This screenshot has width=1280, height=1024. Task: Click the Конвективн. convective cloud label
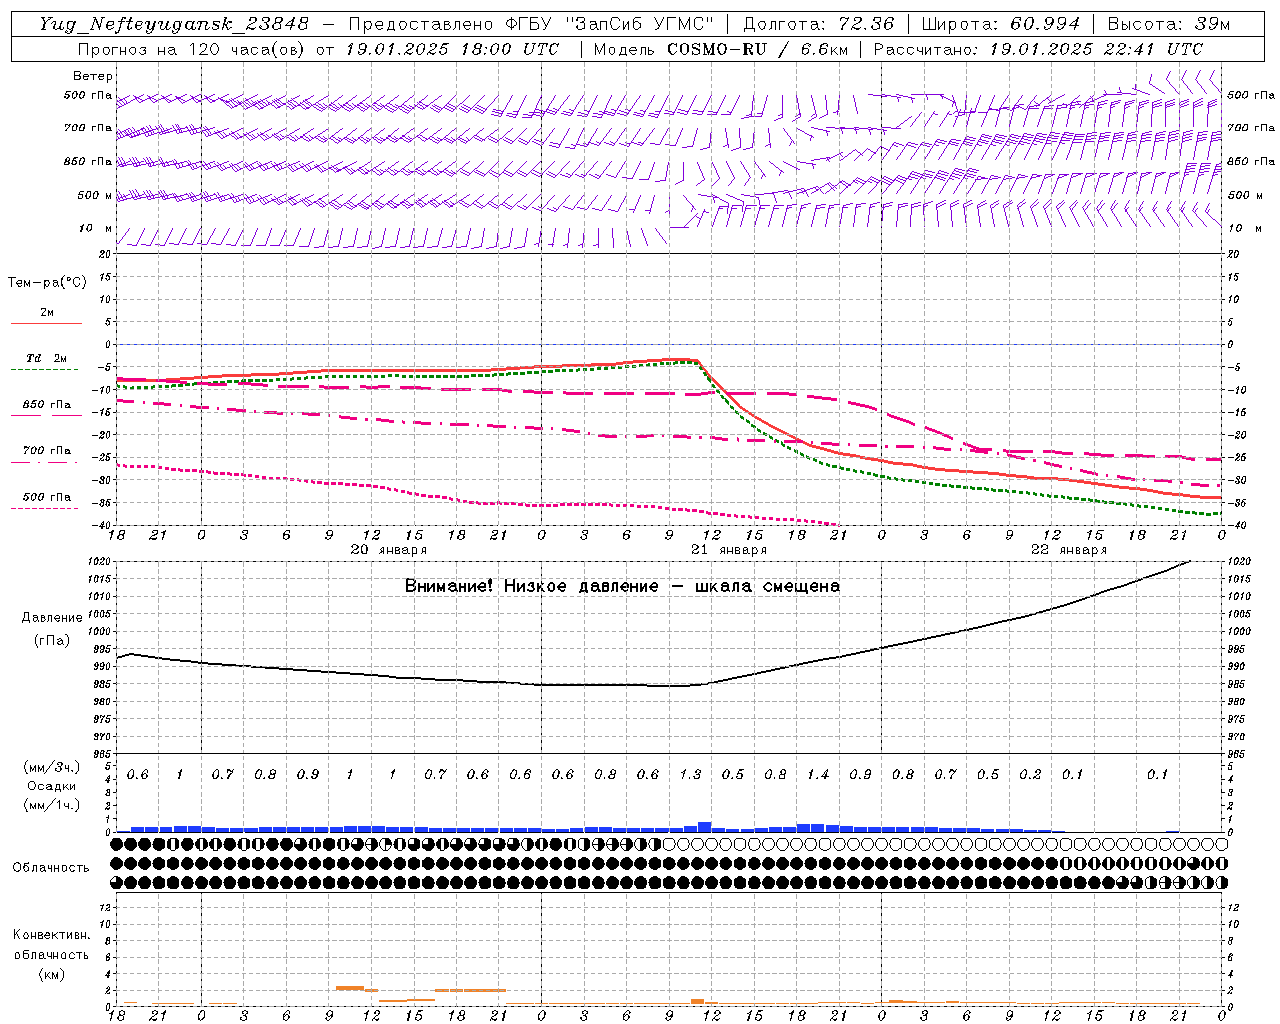(x=51, y=935)
